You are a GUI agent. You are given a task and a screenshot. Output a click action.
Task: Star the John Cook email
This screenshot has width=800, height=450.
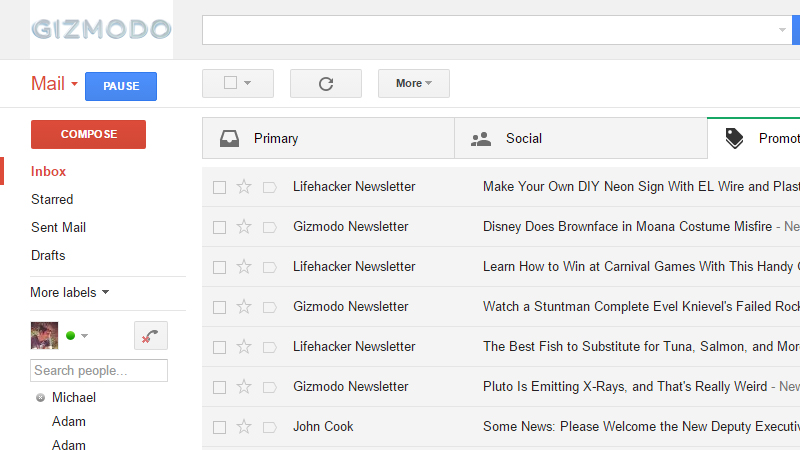click(x=244, y=427)
